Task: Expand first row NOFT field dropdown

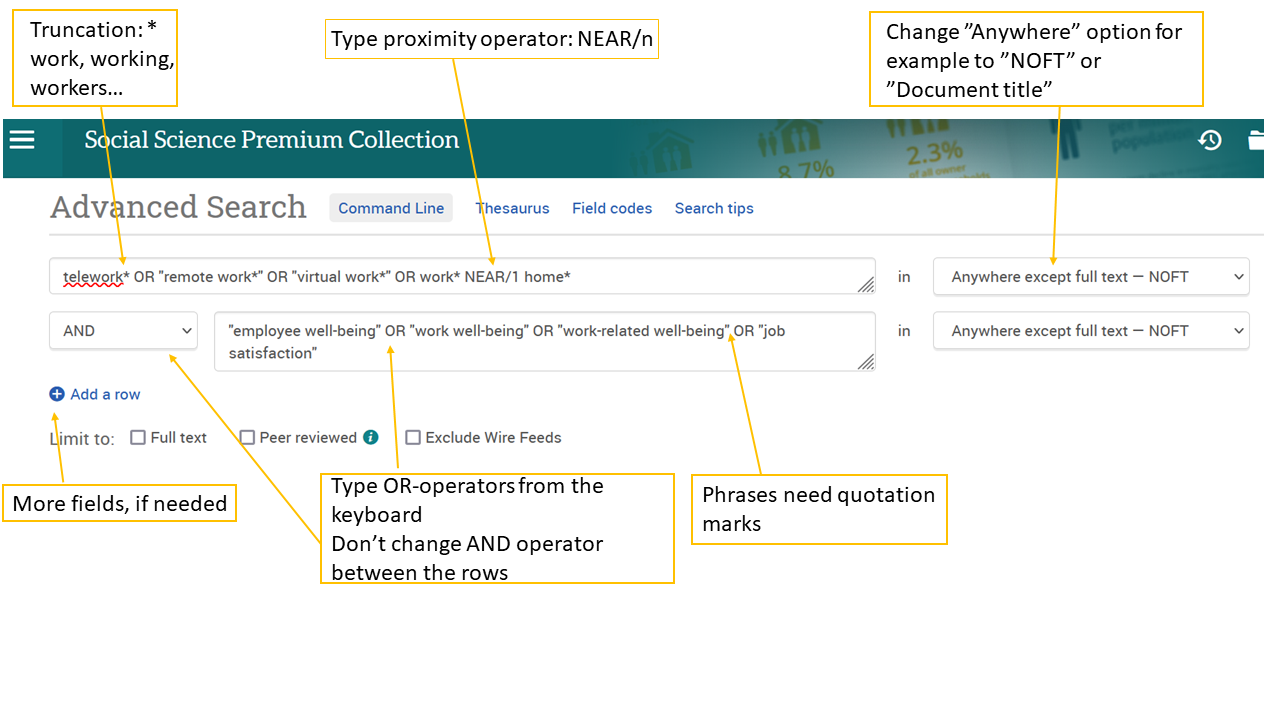Action: 1091,277
